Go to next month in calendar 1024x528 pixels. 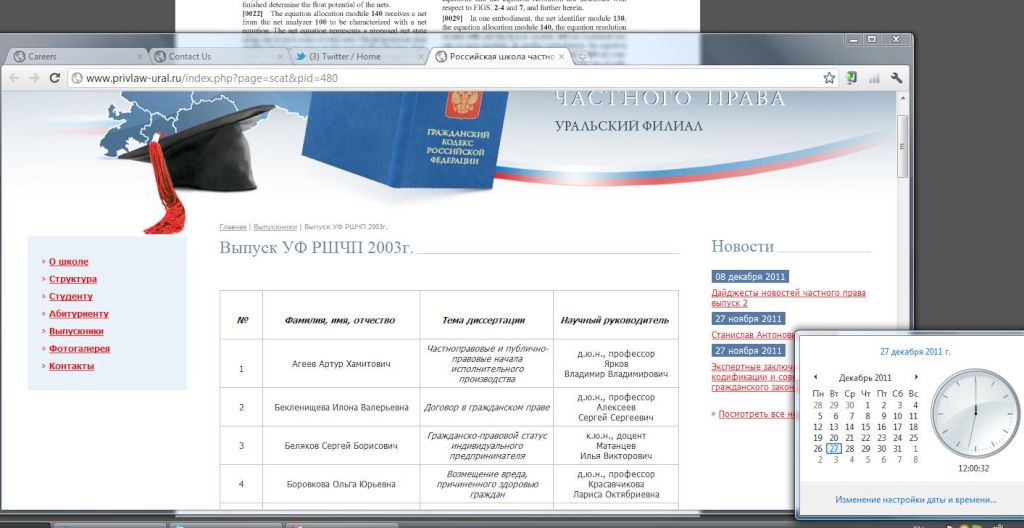click(x=916, y=377)
